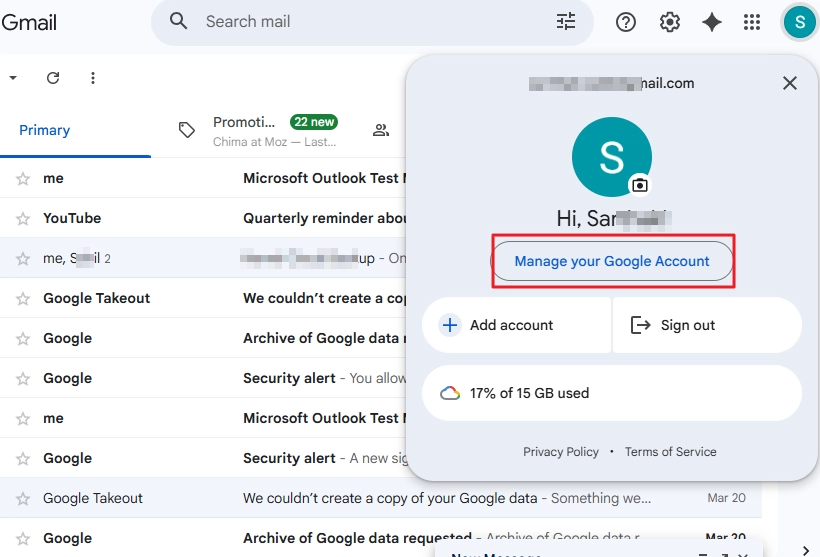Click the Add account button
Viewport: 820px width, 557px height.
pos(516,325)
